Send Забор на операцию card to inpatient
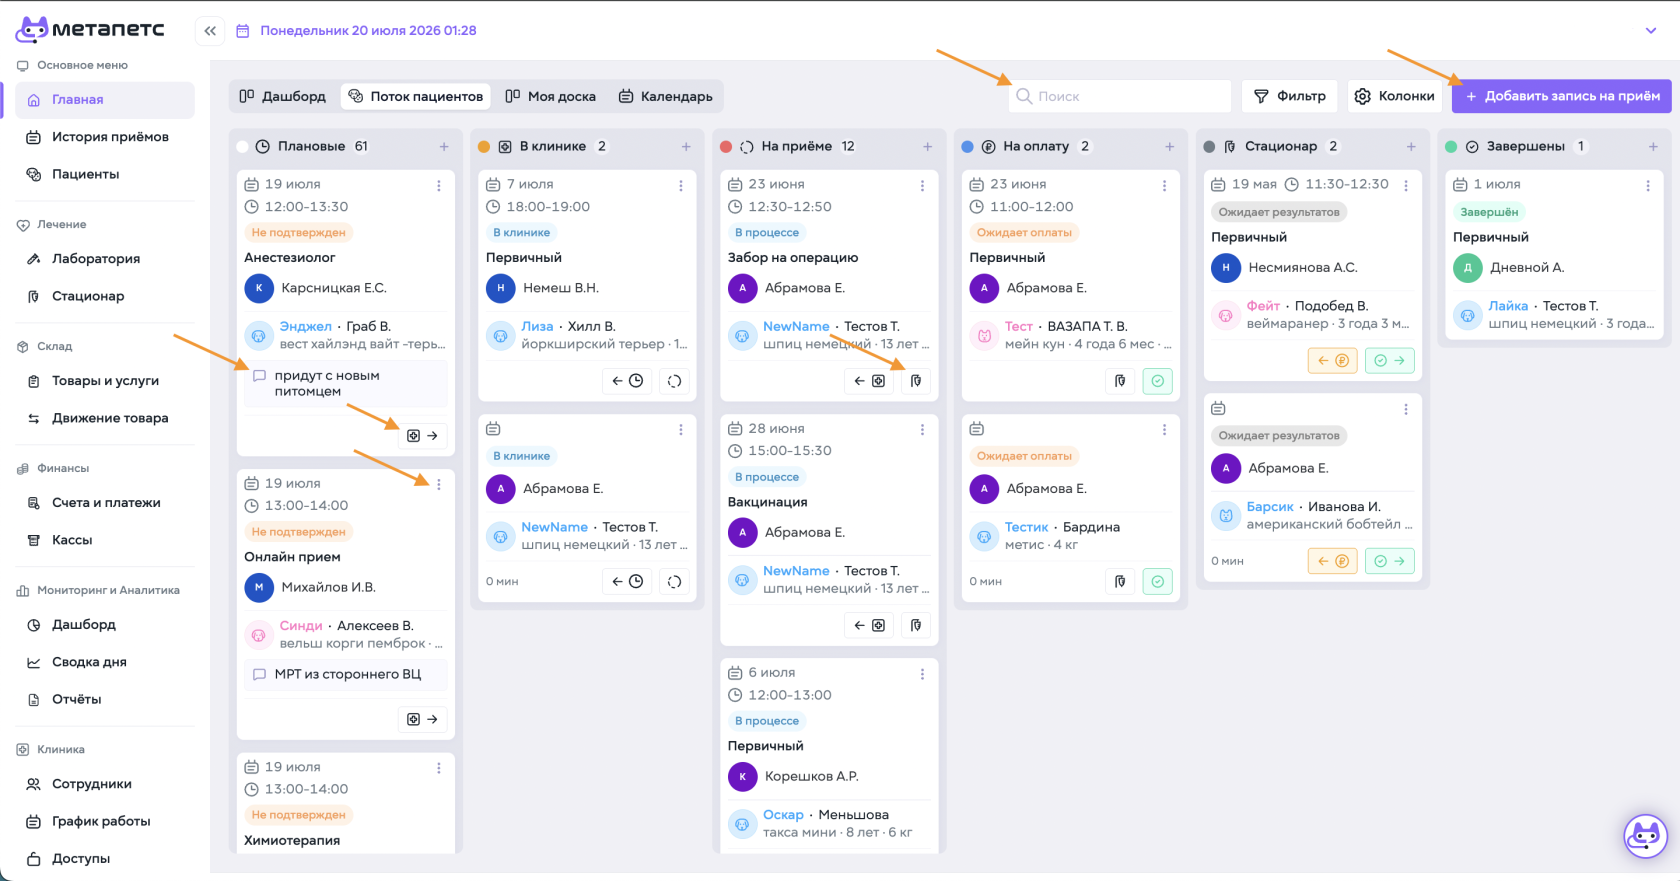Screen dimensions: 1680x881 916,381
